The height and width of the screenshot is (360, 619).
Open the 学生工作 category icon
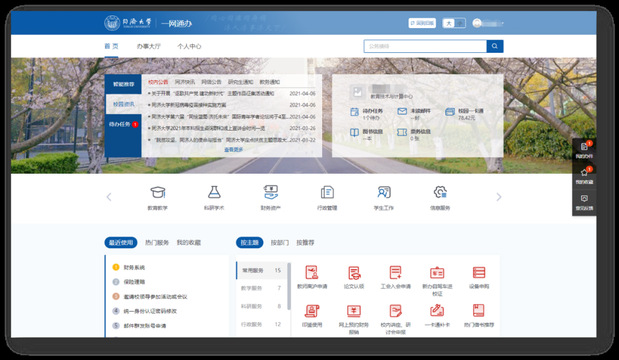click(384, 193)
